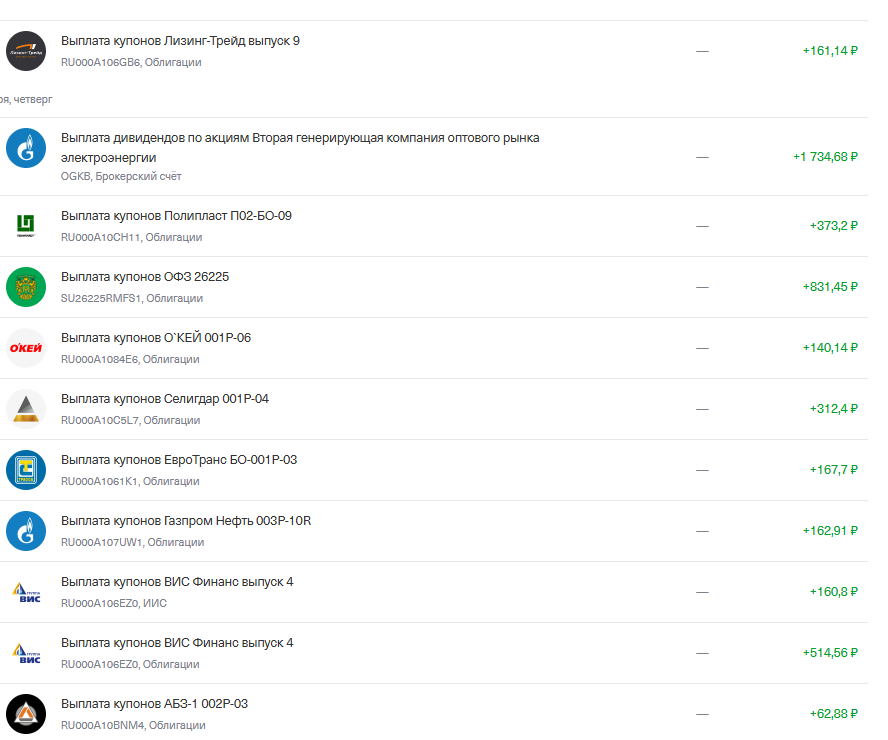
Task: Click Gazprom logo beside Газпром Нефть 003P-10R
Action: 26,531
